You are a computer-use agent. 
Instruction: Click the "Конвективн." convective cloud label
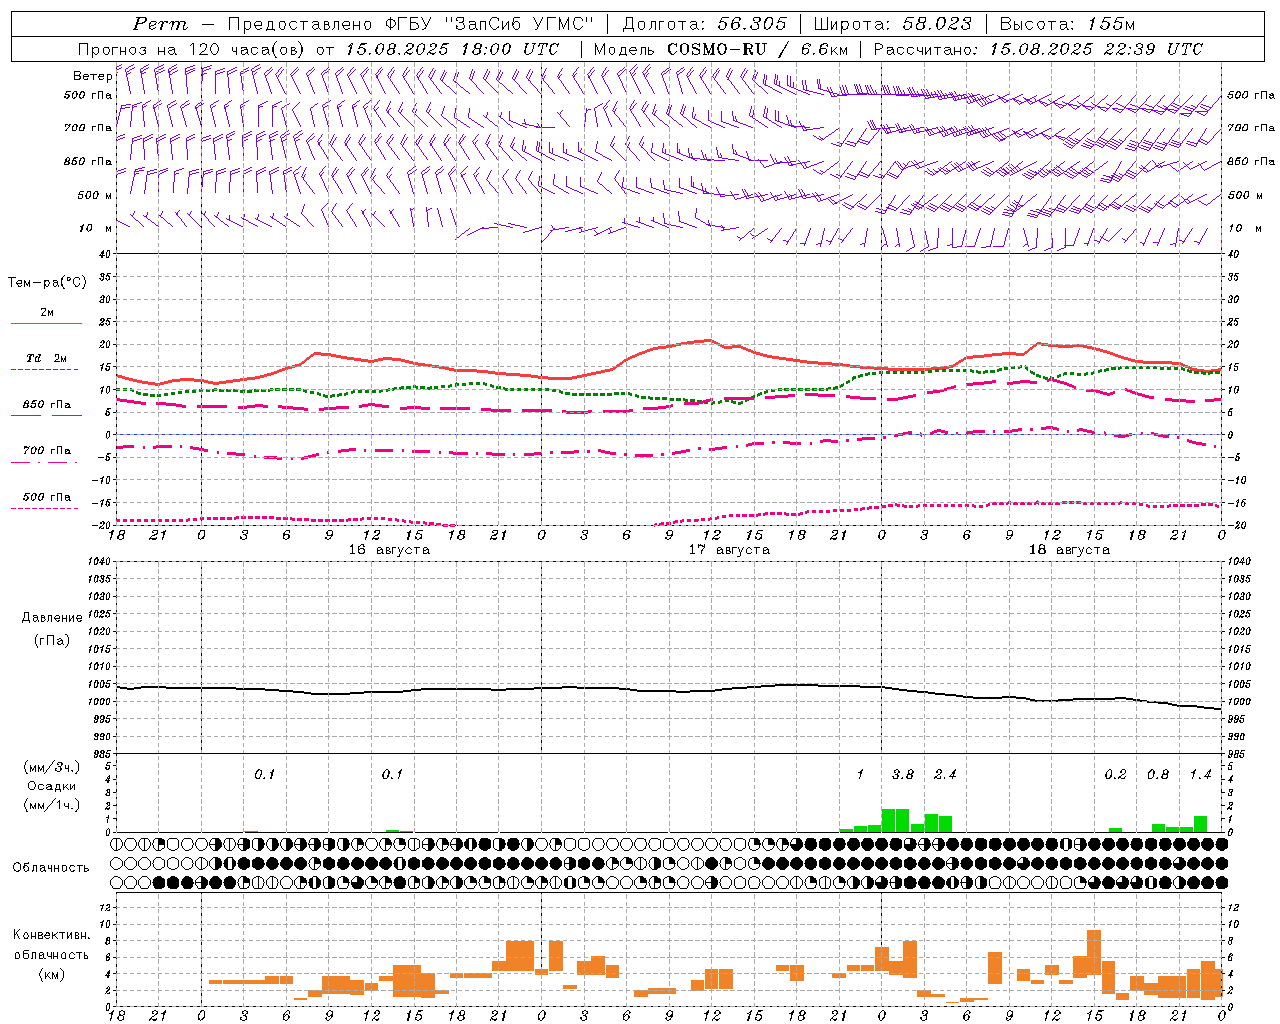pos(51,935)
